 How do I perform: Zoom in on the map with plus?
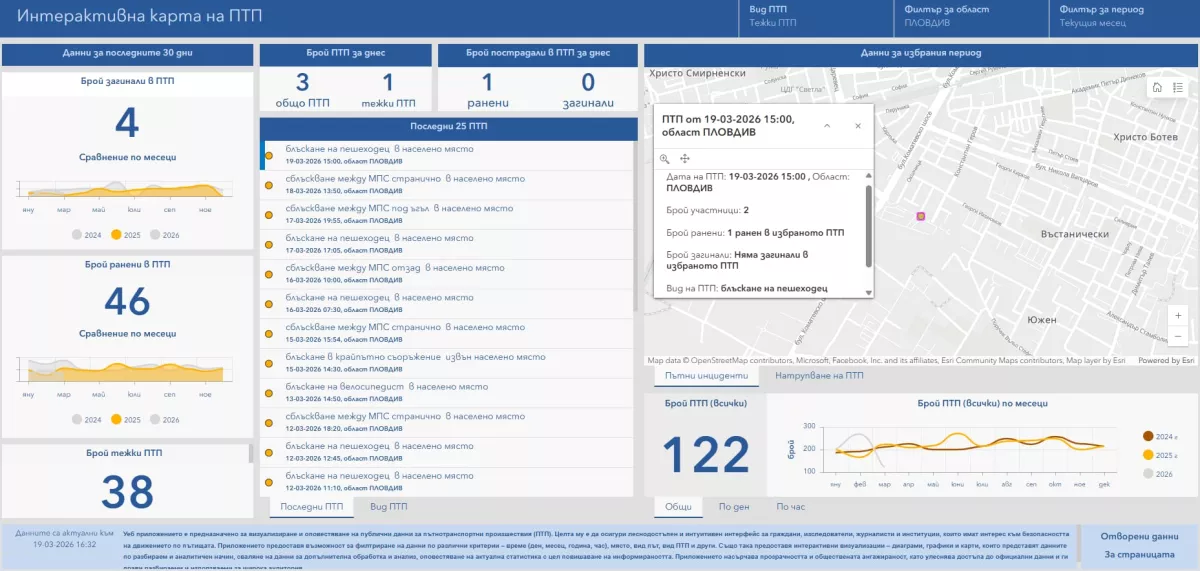pyautogui.click(x=1178, y=315)
